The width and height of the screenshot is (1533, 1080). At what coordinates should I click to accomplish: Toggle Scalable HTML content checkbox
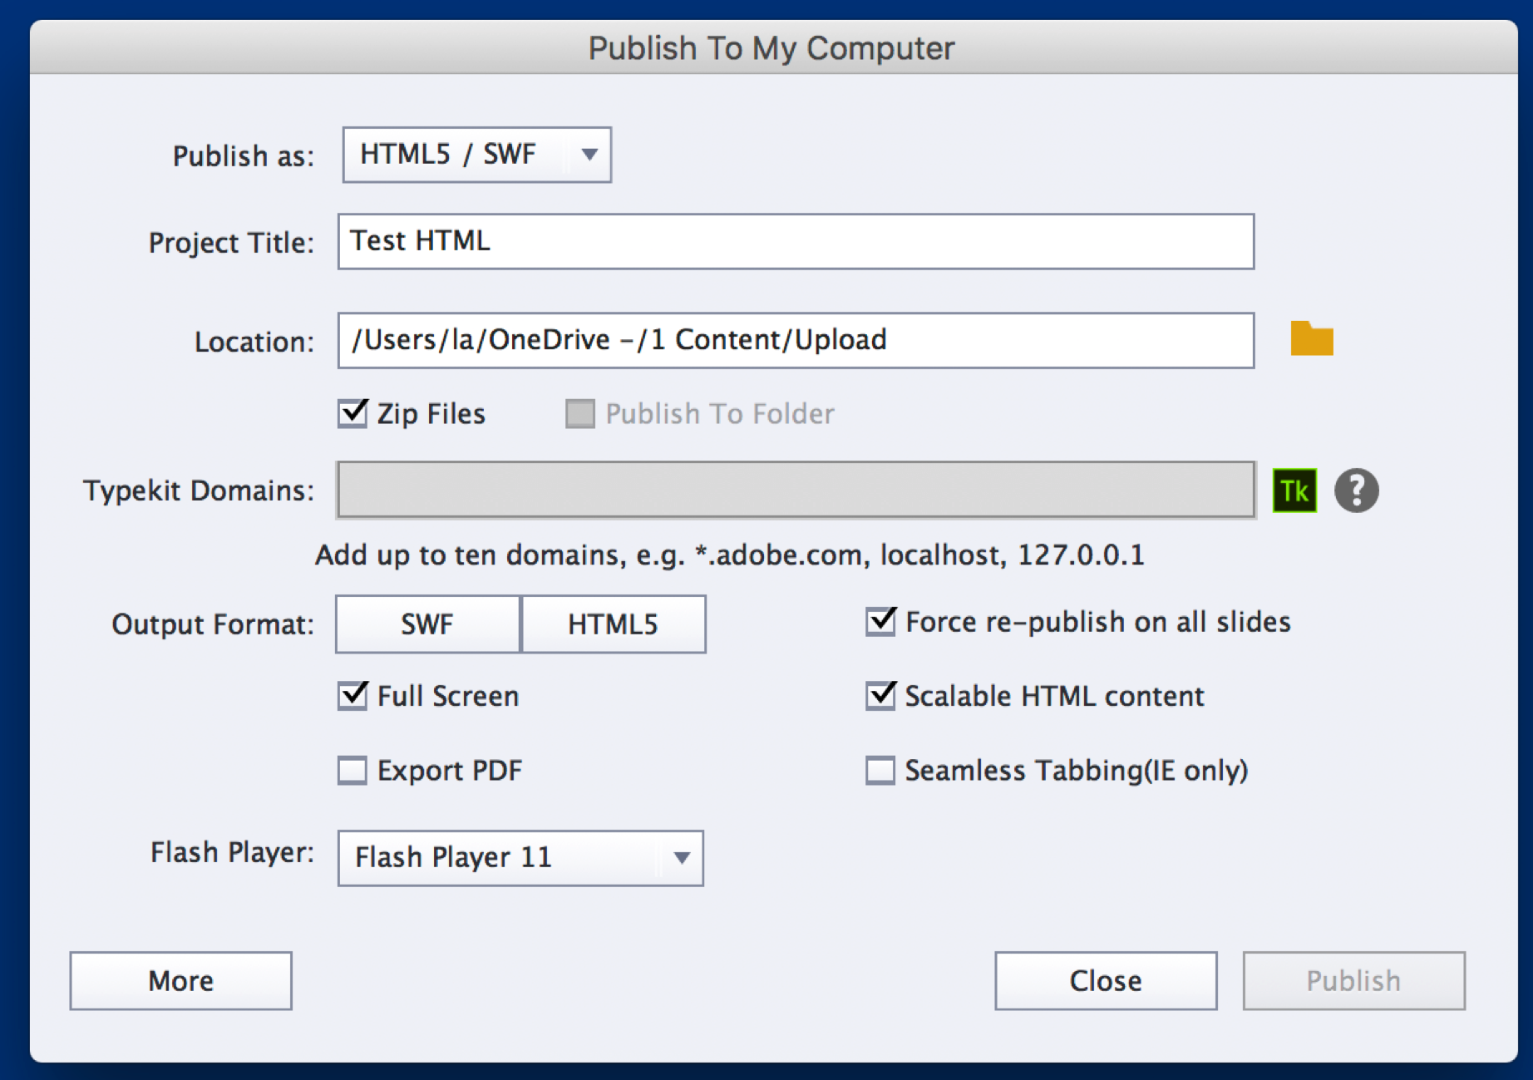coord(880,695)
